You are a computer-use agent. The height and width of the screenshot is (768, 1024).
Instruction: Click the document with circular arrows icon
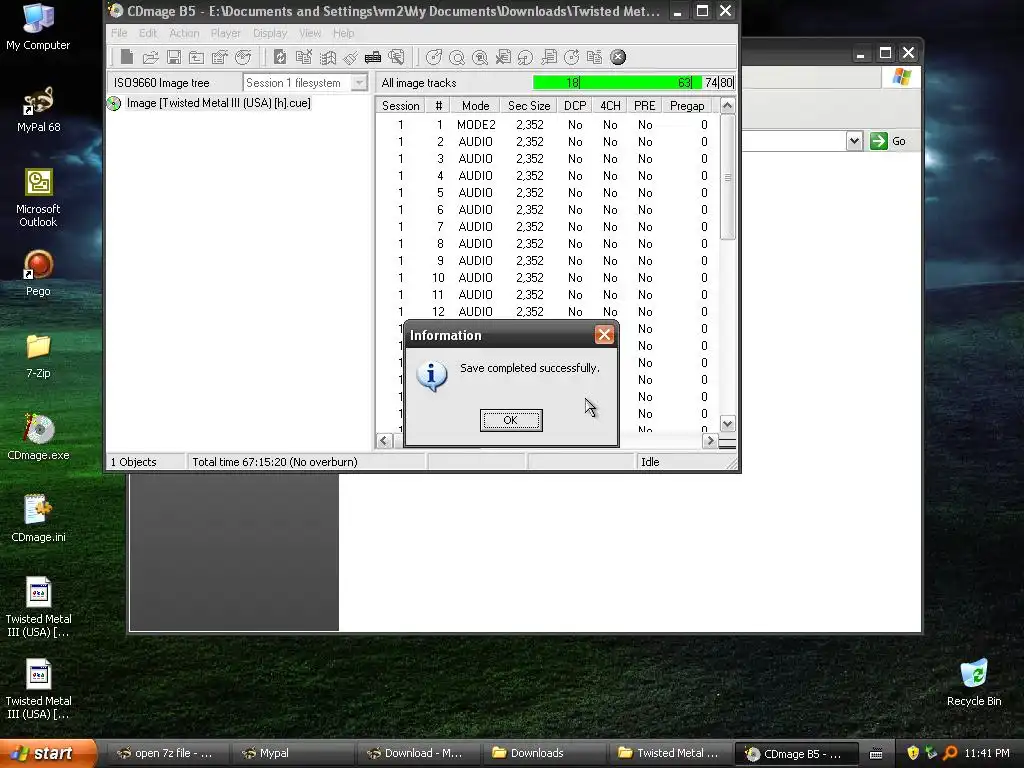point(280,57)
